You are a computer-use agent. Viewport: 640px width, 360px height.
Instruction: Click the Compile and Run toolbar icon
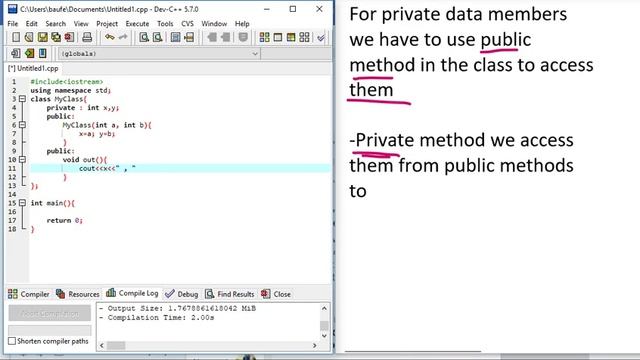pos(291,38)
